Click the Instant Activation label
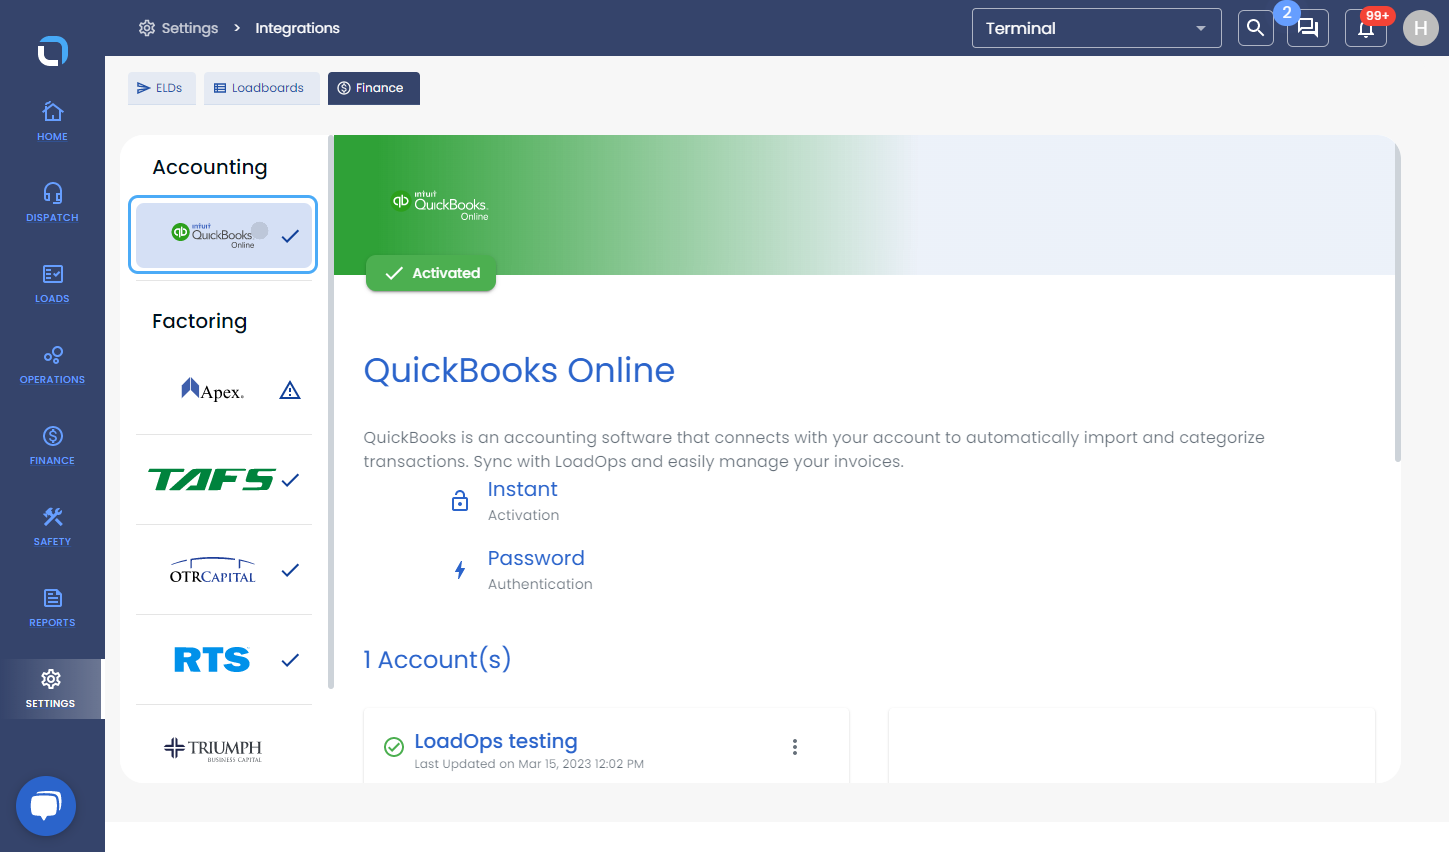 pos(523,501)
